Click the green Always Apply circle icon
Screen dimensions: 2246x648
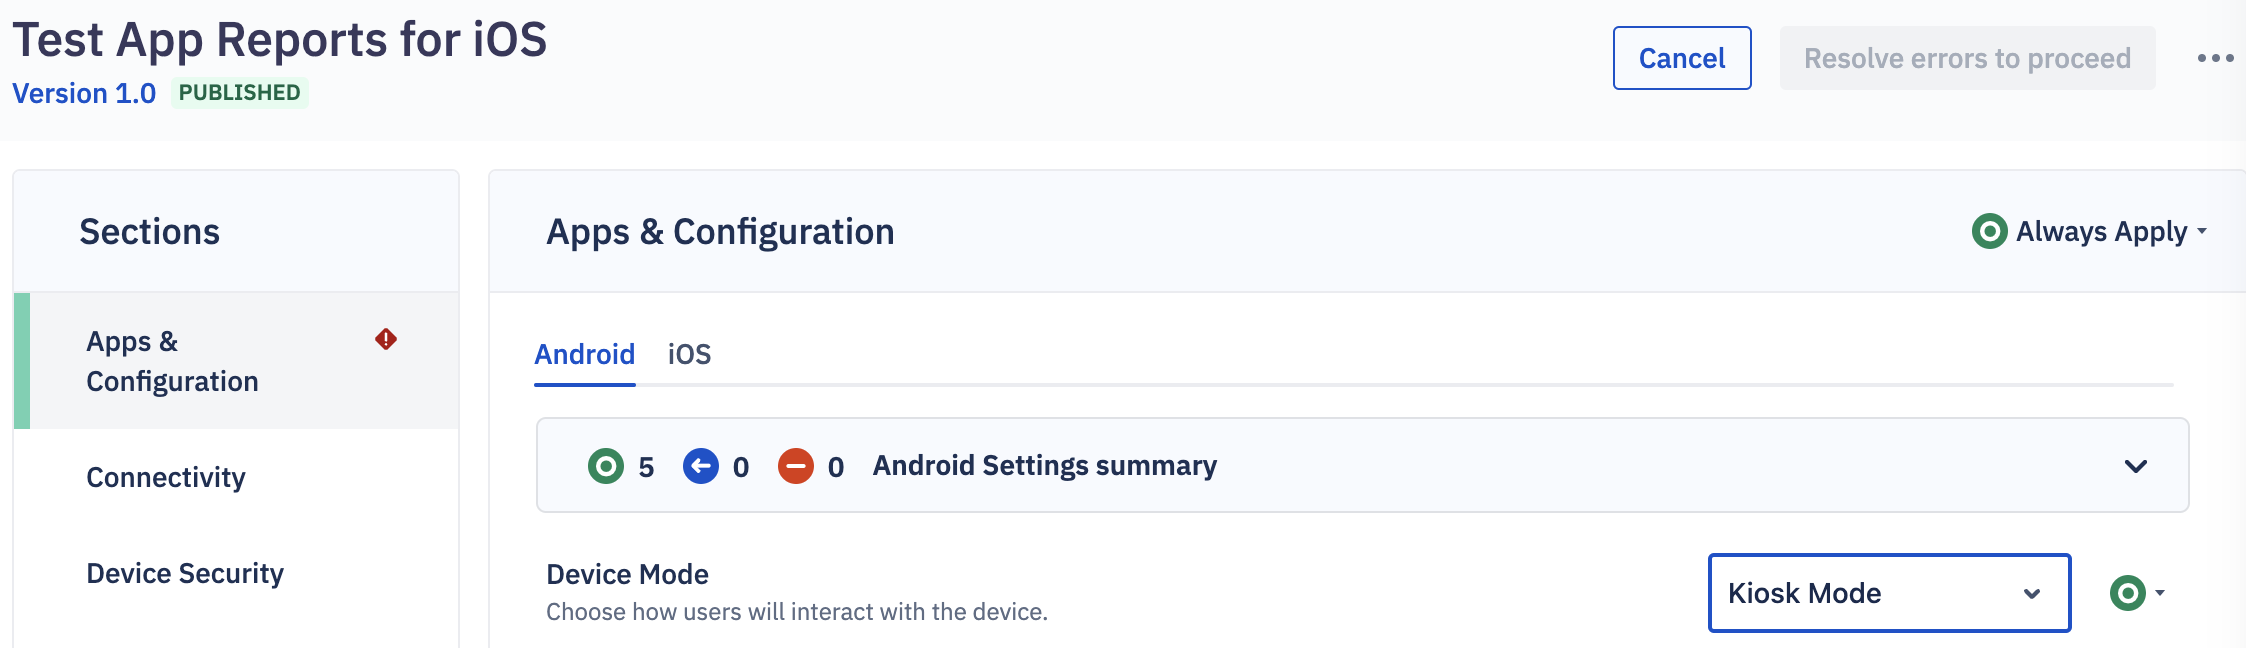point(1989,231)
